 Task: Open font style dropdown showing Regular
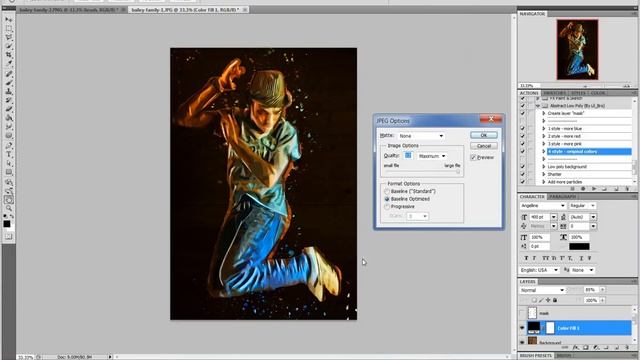582,206
